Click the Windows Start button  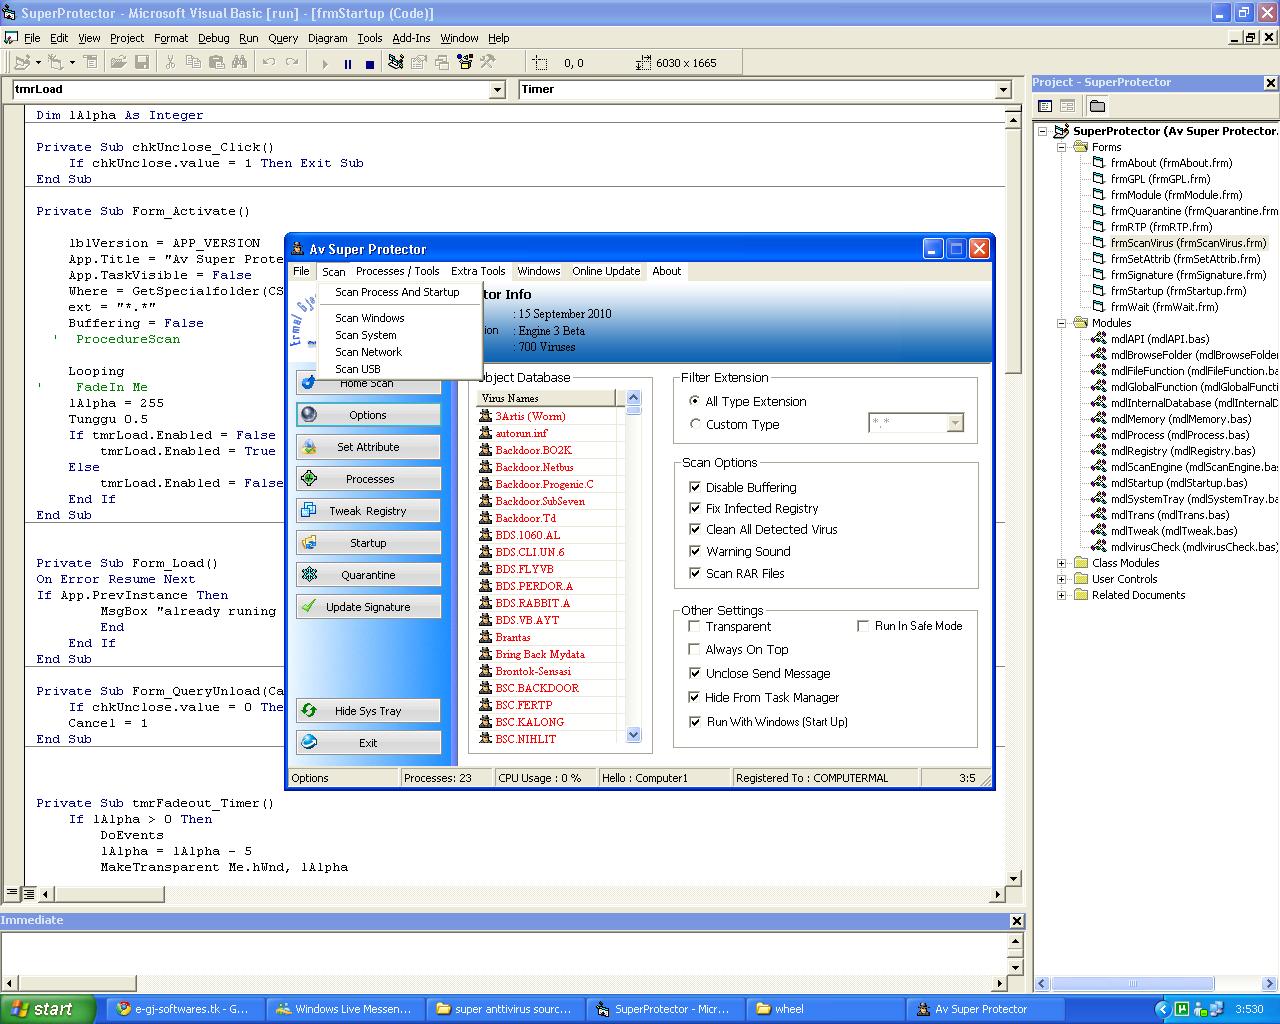coord(48,1009)
